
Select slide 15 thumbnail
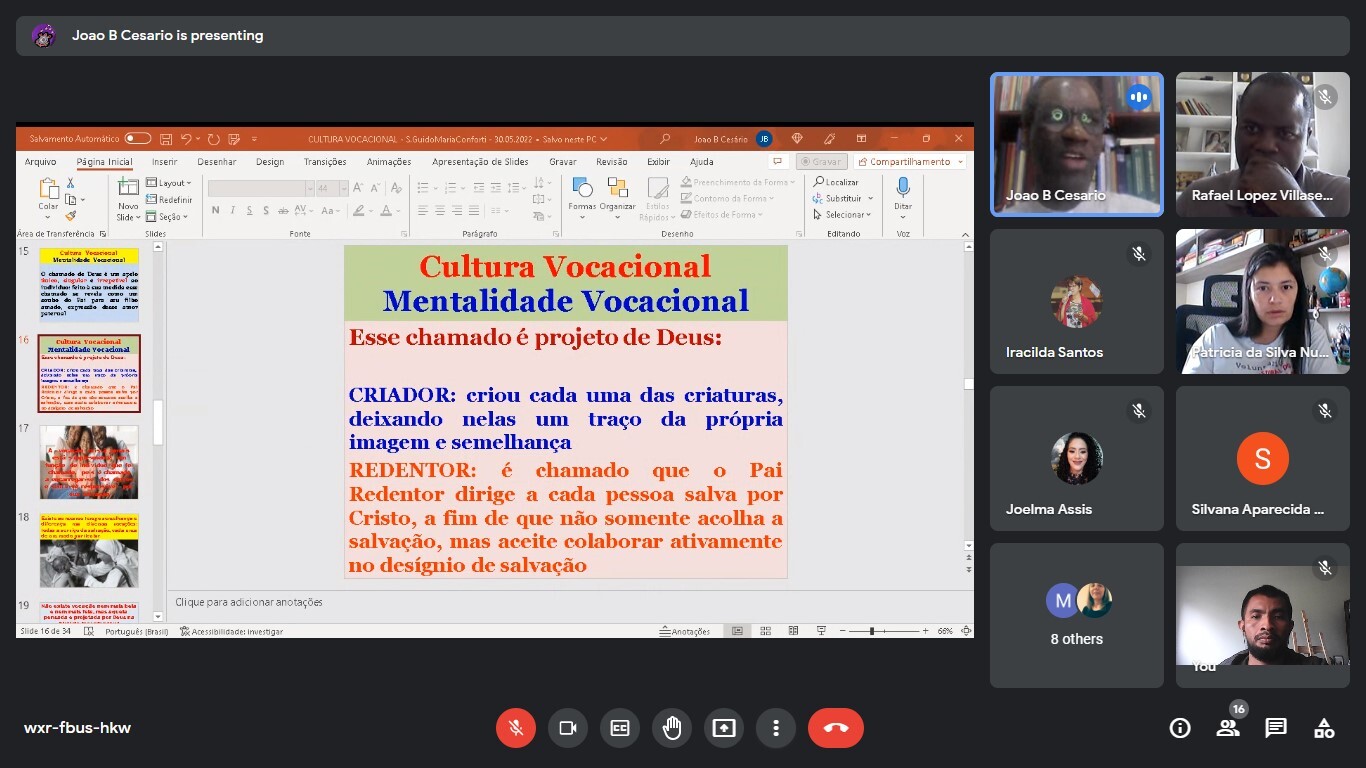[x=89, y=285]
